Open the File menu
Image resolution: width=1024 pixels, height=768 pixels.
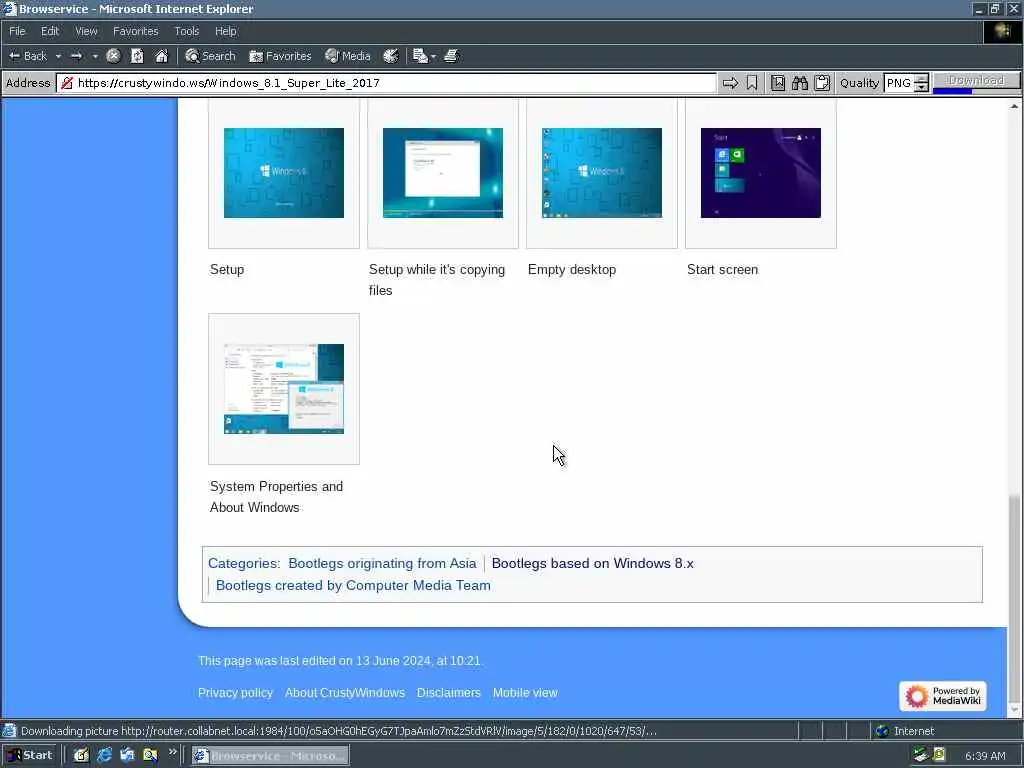tap(17, 31)
